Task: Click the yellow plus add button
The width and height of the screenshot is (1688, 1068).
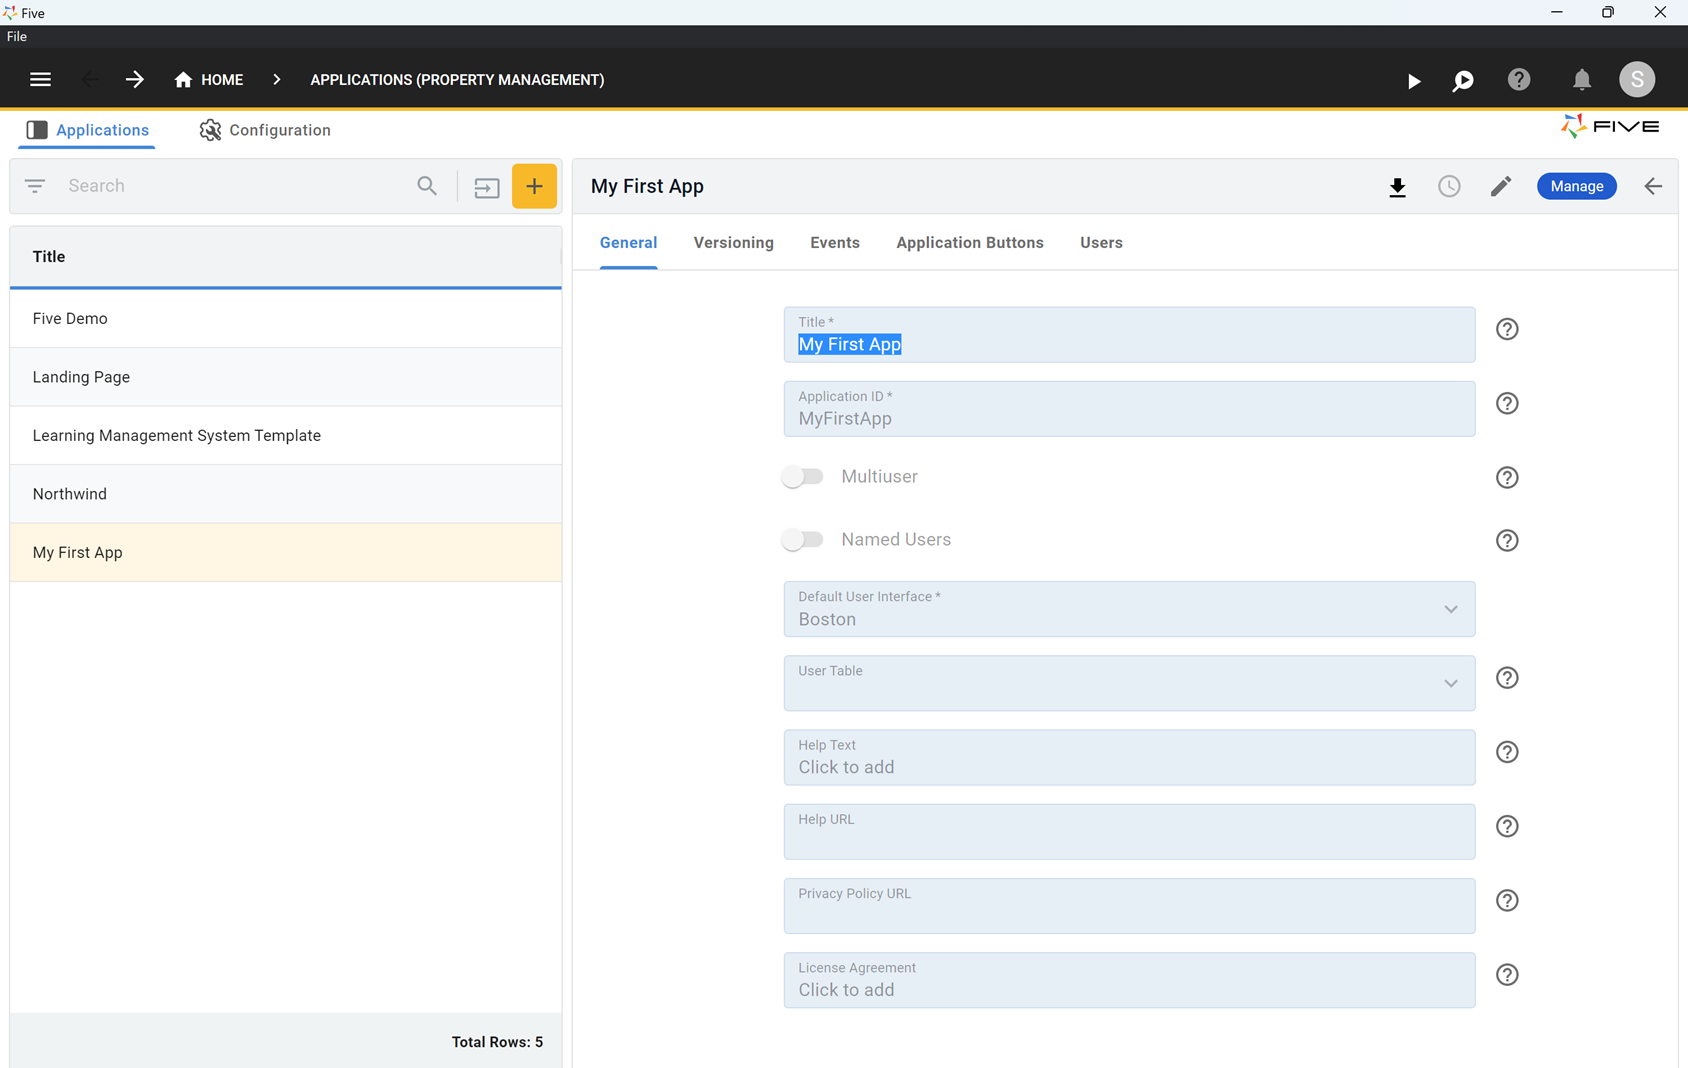Action: pyautogui.click(x=534, y=186)
